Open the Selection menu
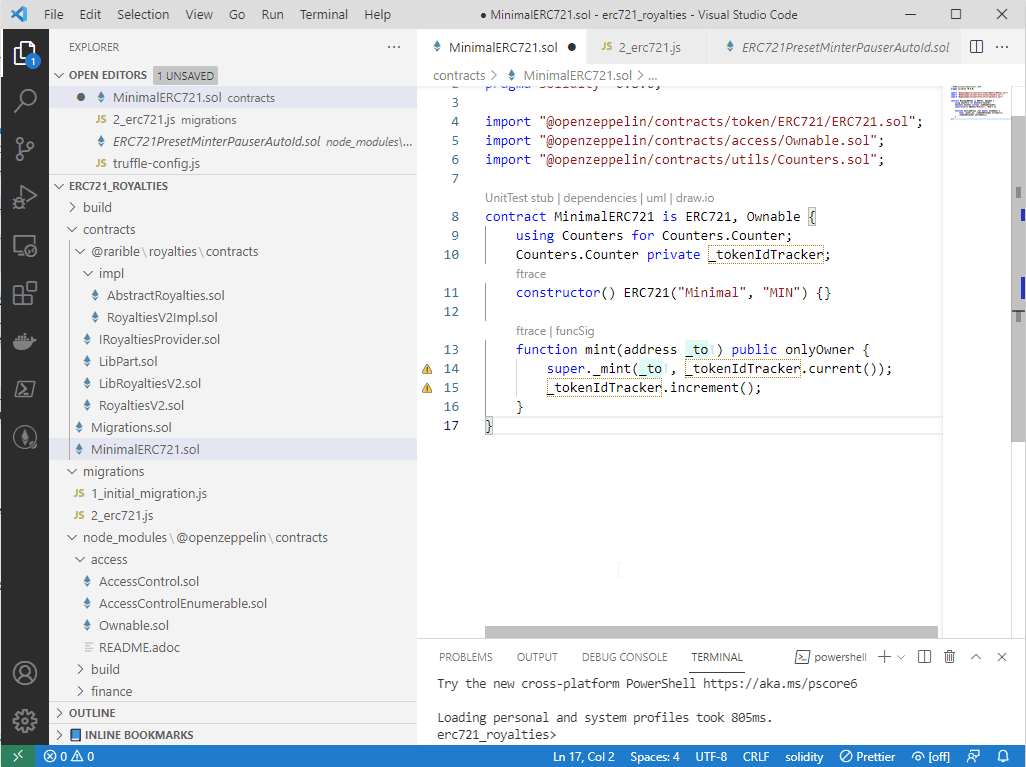 (x=143, y=14)
